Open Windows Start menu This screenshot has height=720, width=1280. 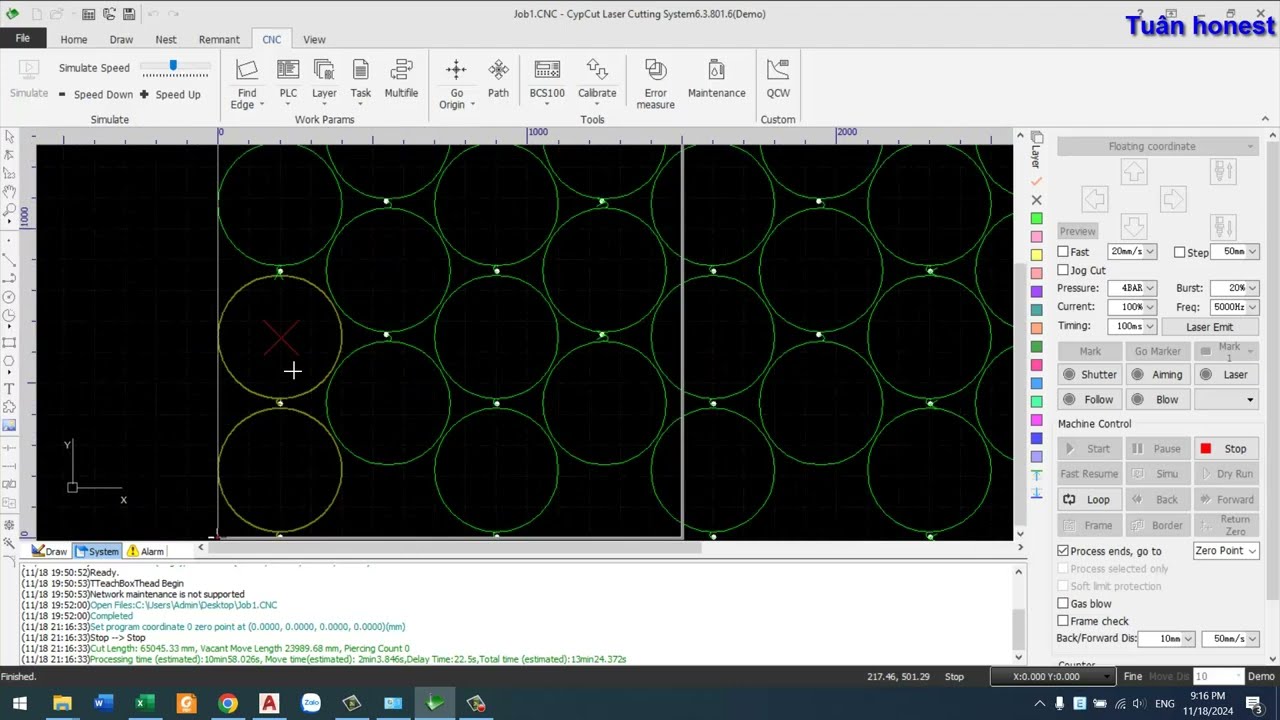click(19, 704)
